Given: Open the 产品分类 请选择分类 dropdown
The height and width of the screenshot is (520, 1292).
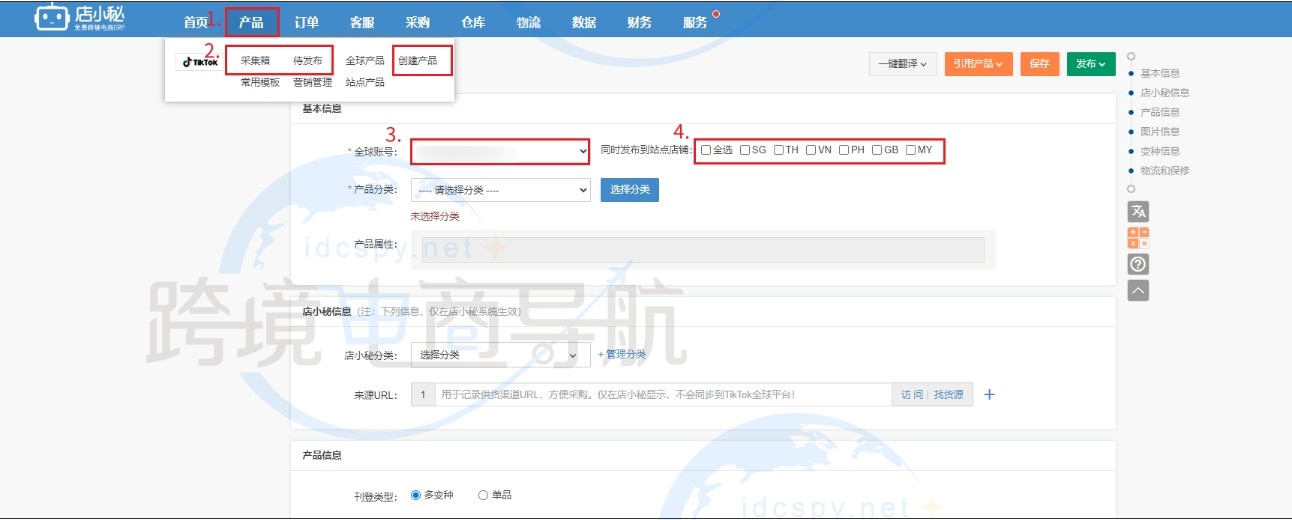Looking at the screenshot, I should [x=500, y=190].
